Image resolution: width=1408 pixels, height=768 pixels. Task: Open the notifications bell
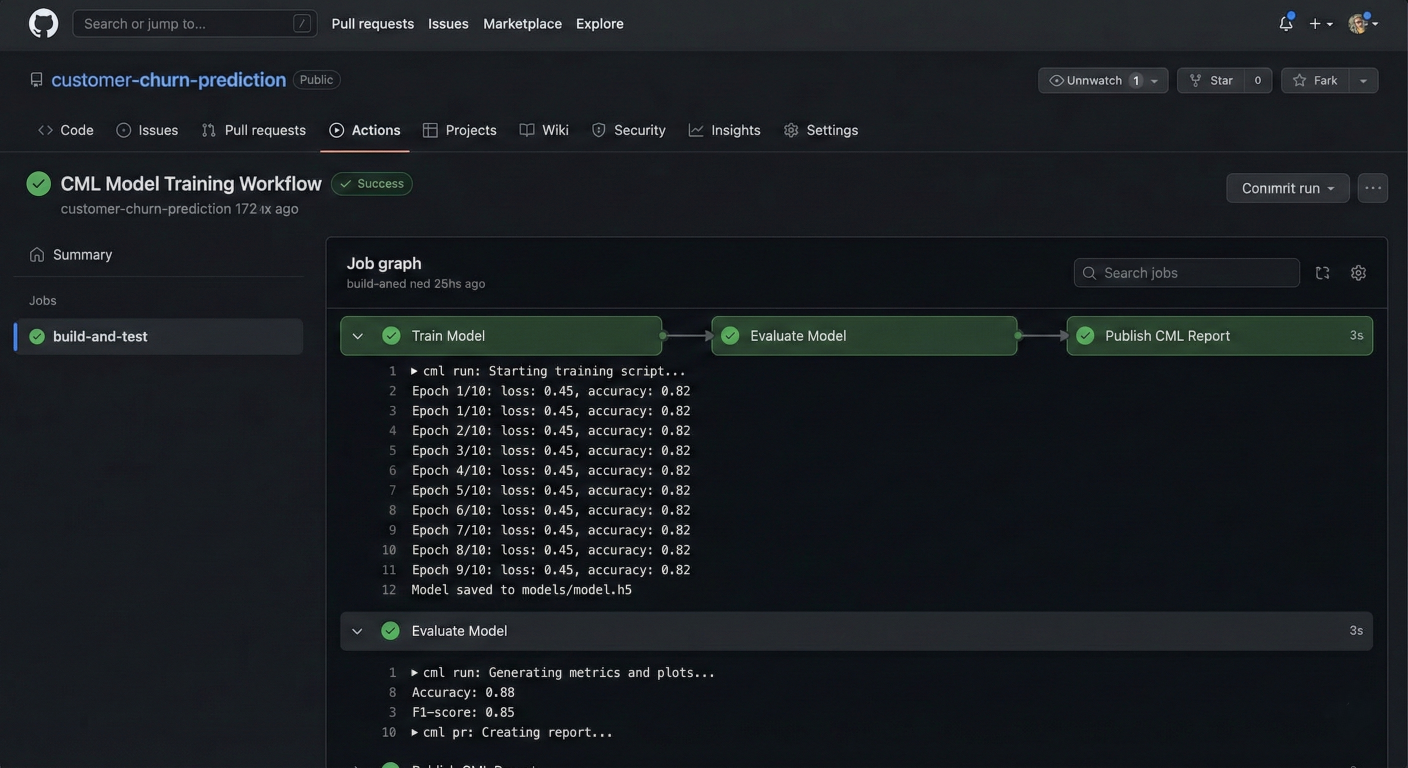[1285, 24]
